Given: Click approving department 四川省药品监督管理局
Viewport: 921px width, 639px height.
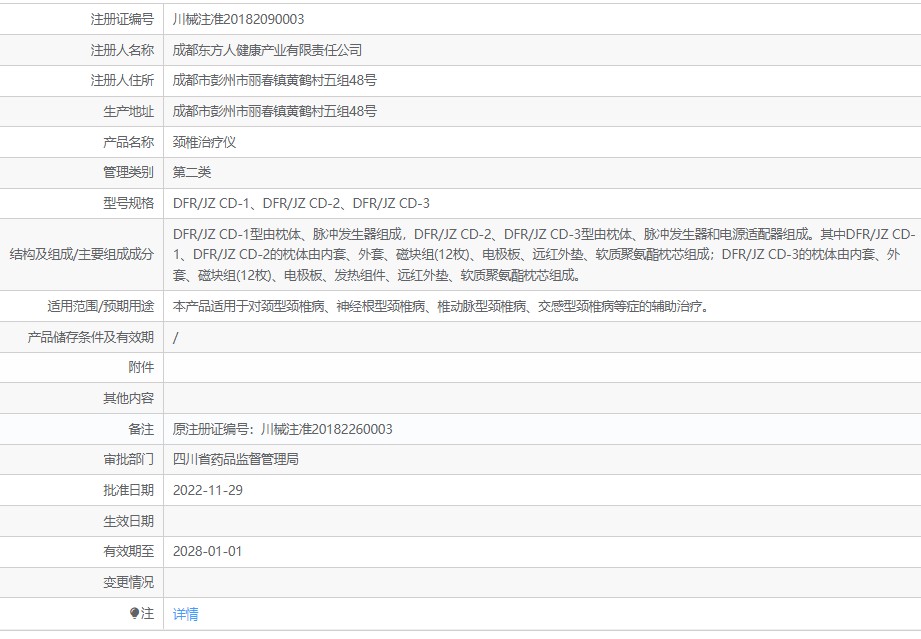Looking at the screenshot, I should [236, 459].
